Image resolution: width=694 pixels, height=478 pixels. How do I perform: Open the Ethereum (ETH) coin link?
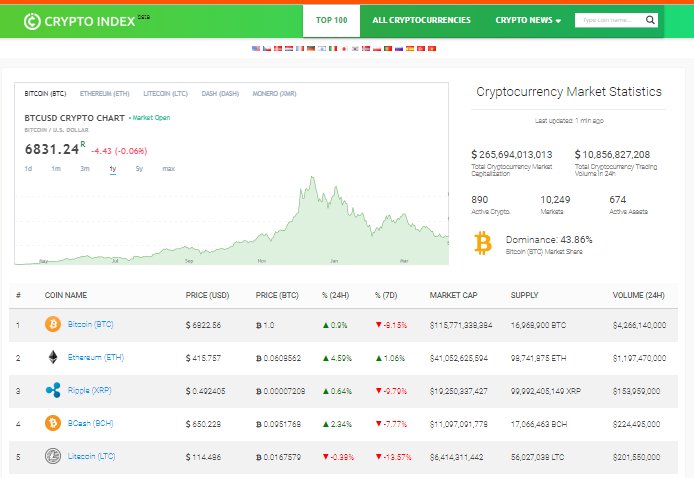click(96, 357)
